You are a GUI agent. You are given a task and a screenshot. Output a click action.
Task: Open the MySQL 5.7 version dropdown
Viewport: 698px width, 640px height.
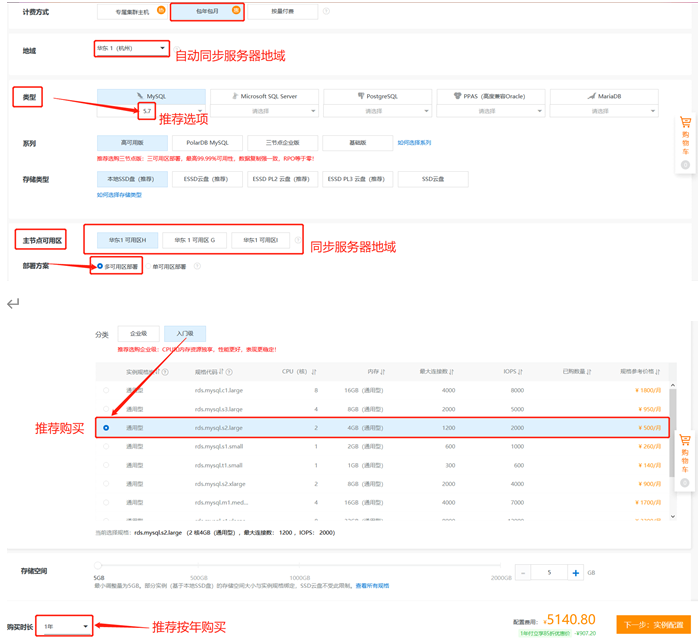point(151,111)
